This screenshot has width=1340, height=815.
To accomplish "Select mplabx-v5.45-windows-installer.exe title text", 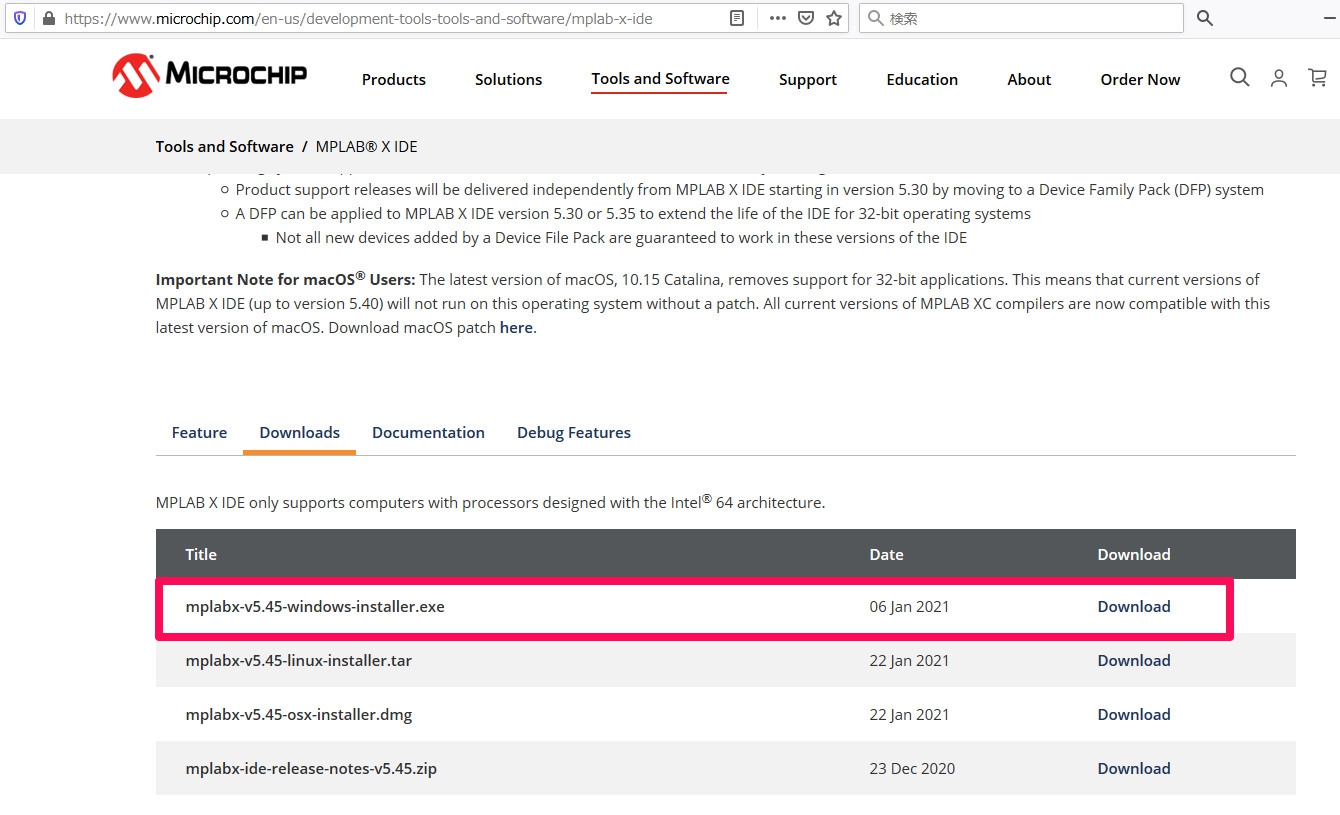I will [315, 606].
